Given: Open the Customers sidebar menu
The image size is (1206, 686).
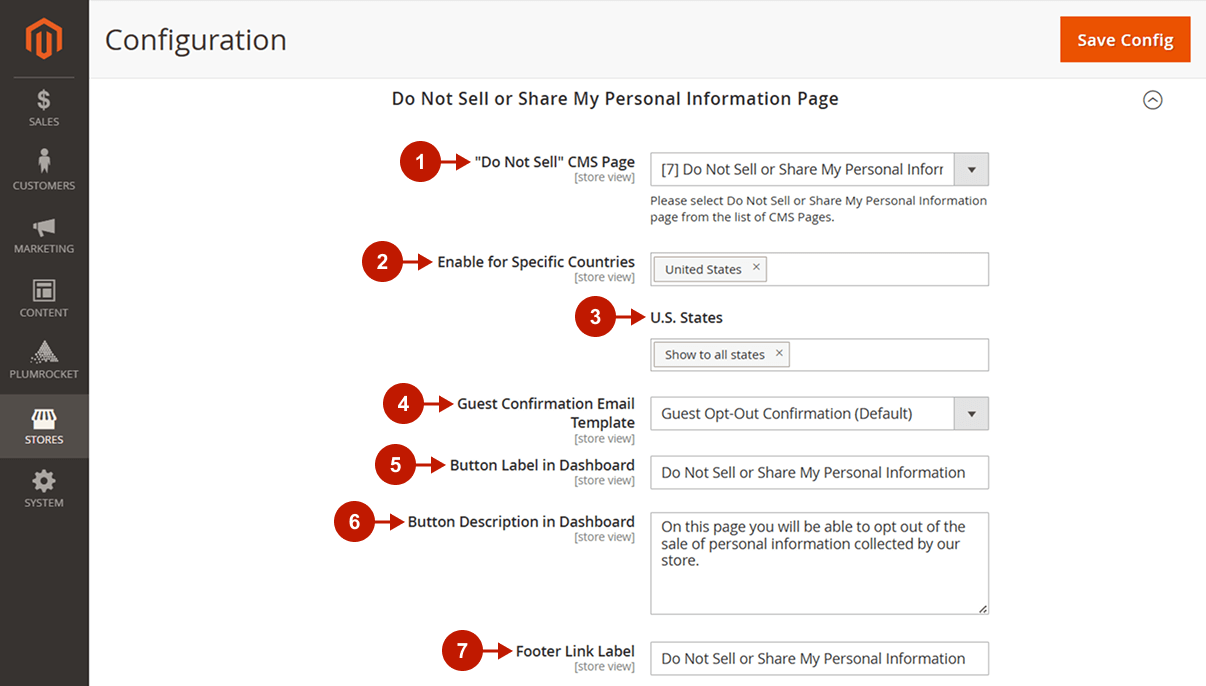Looking at the screenshot, I should point(44,172).
